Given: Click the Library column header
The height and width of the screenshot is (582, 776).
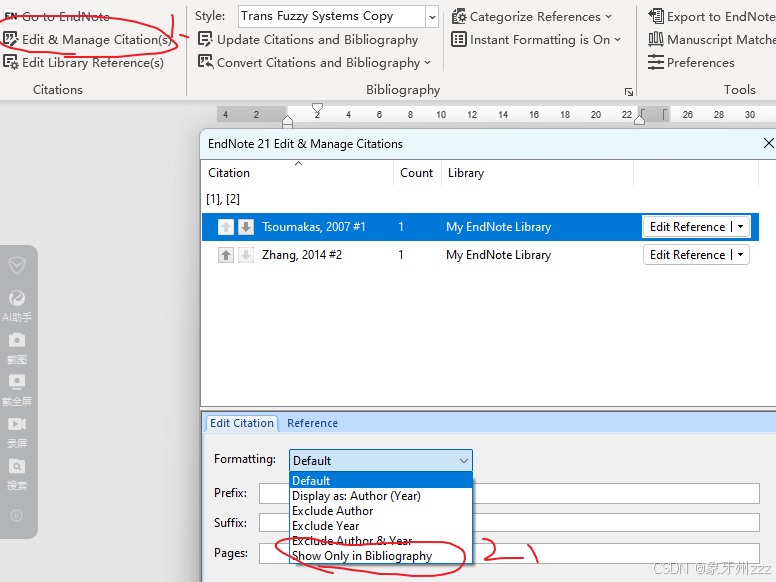Looking at the screenshot, I should (537, 173).
